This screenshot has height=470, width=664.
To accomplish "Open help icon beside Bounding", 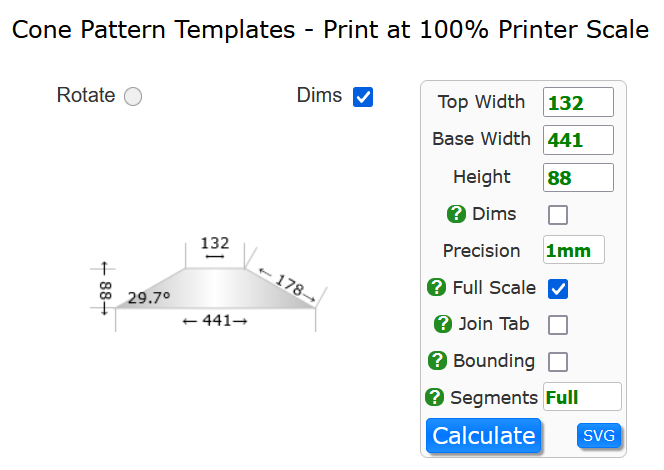I will click(437, 361).
